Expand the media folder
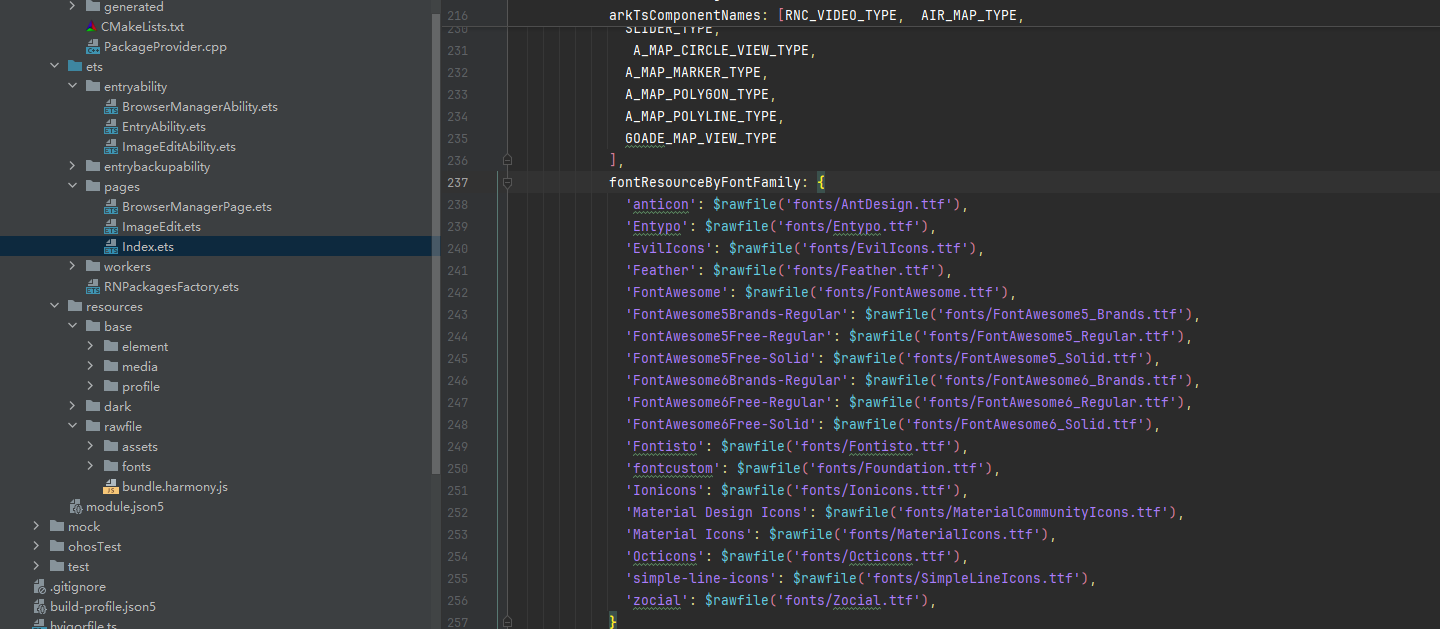The image size is (1440, 629). pos(90,367)
